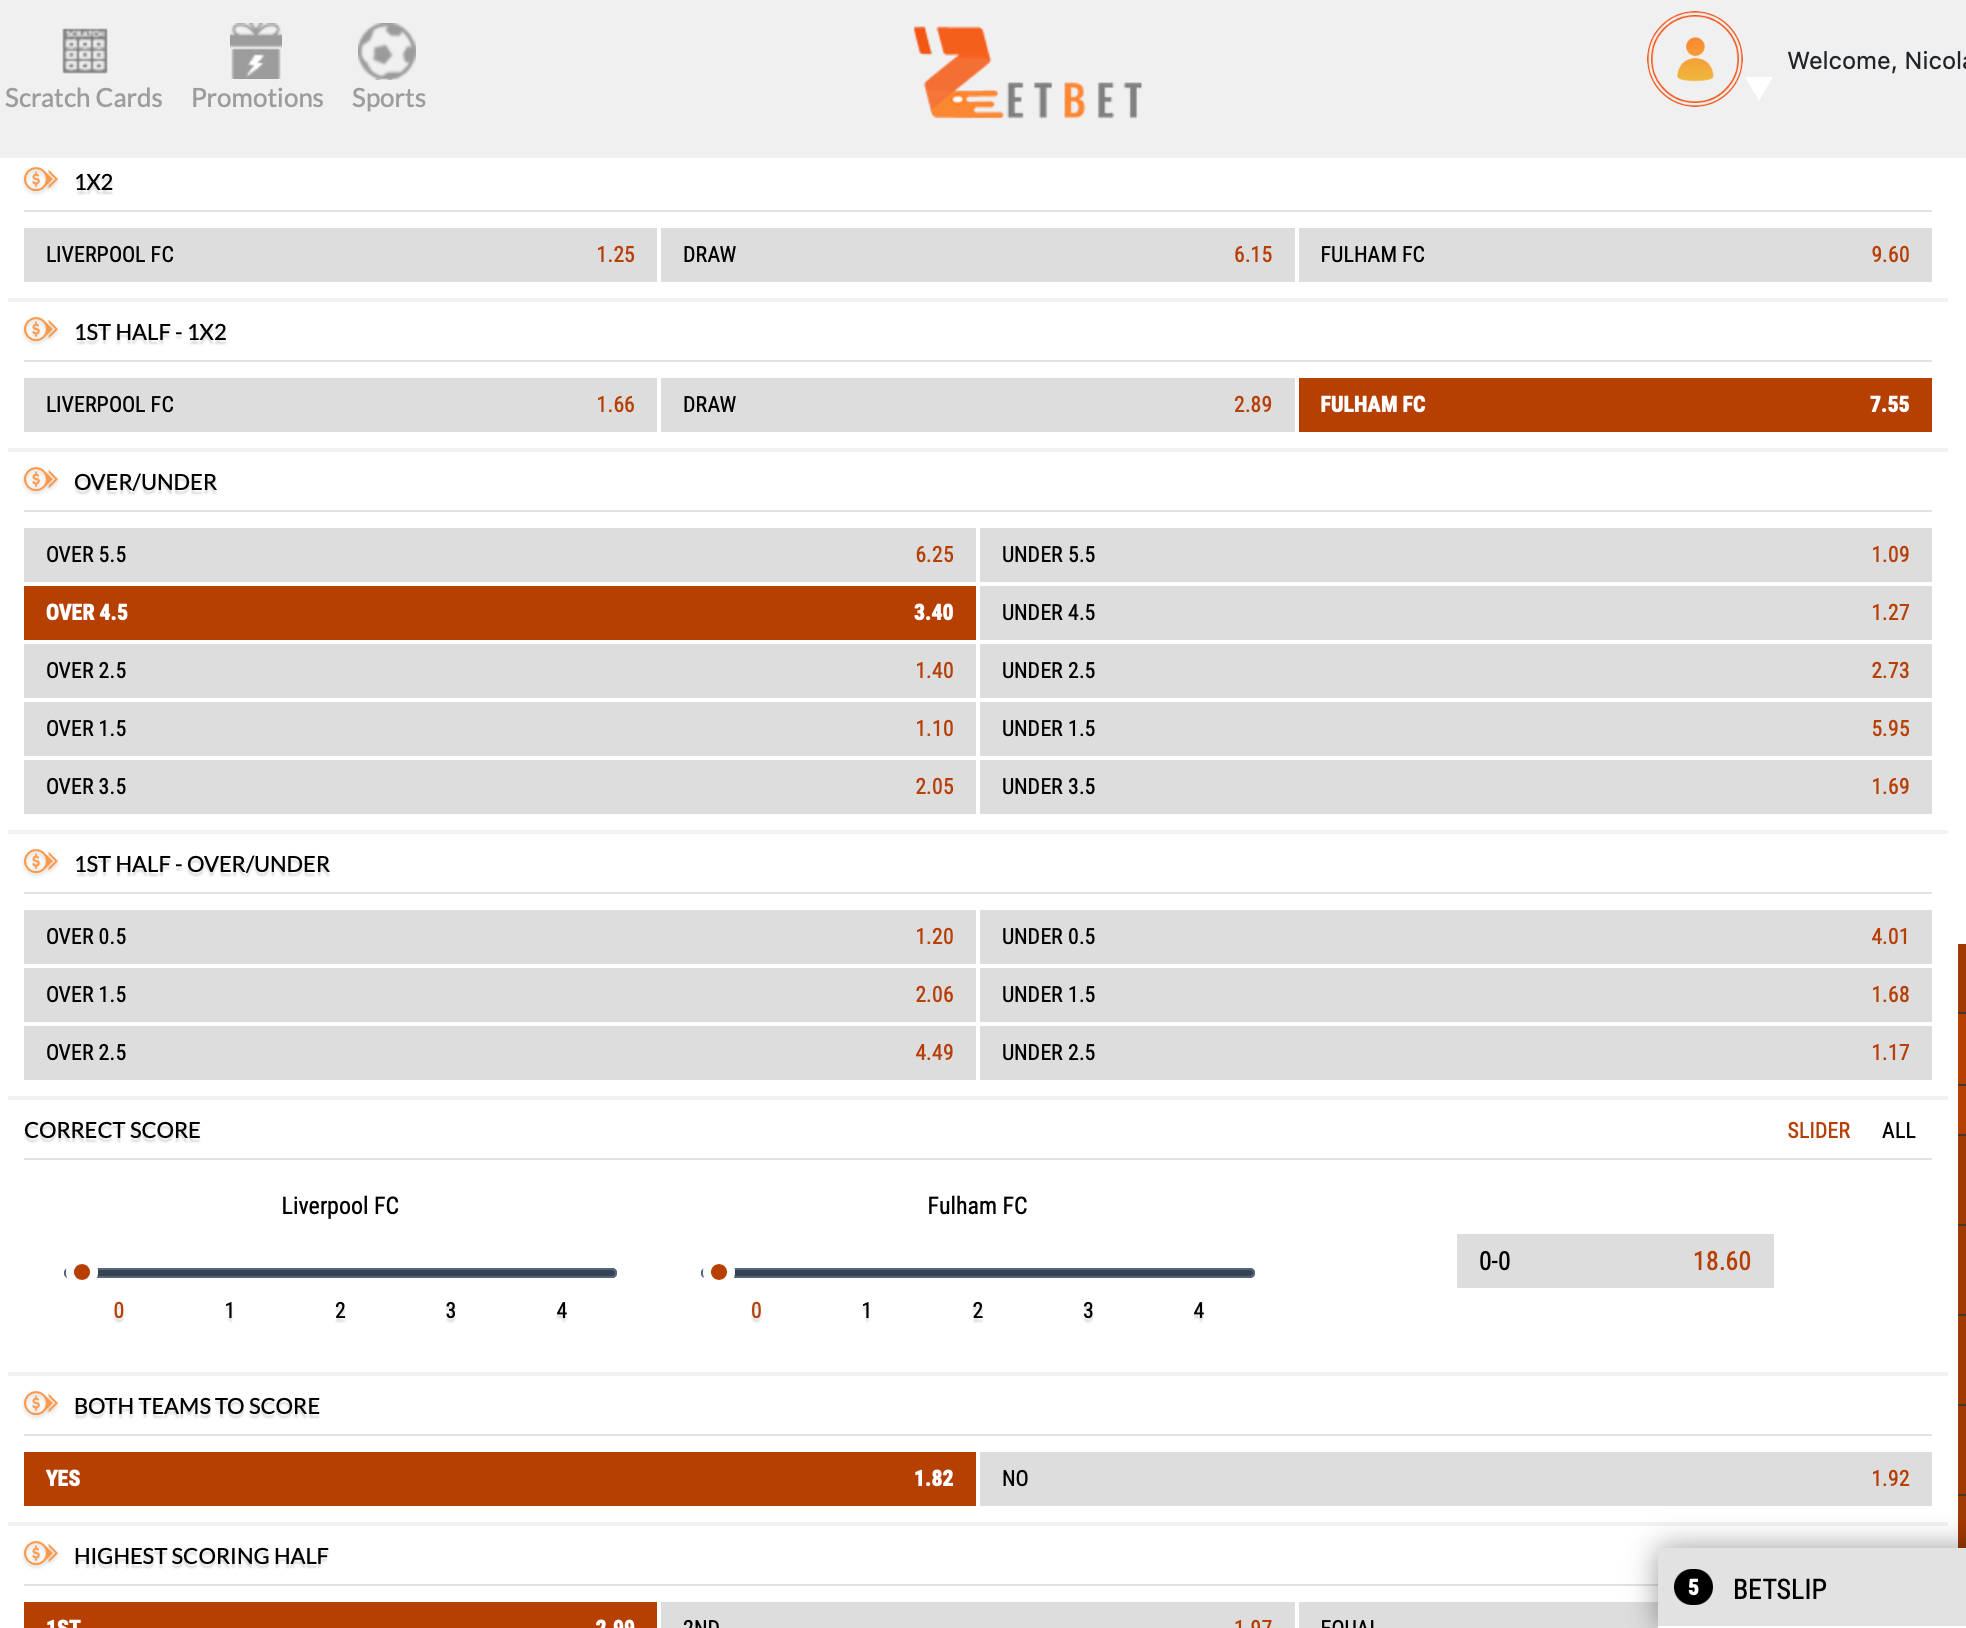The image size is (1966, 1628).
Task: Click the icon beside BOTH TEAMS TO SCORE
Action: (41, 1404)
